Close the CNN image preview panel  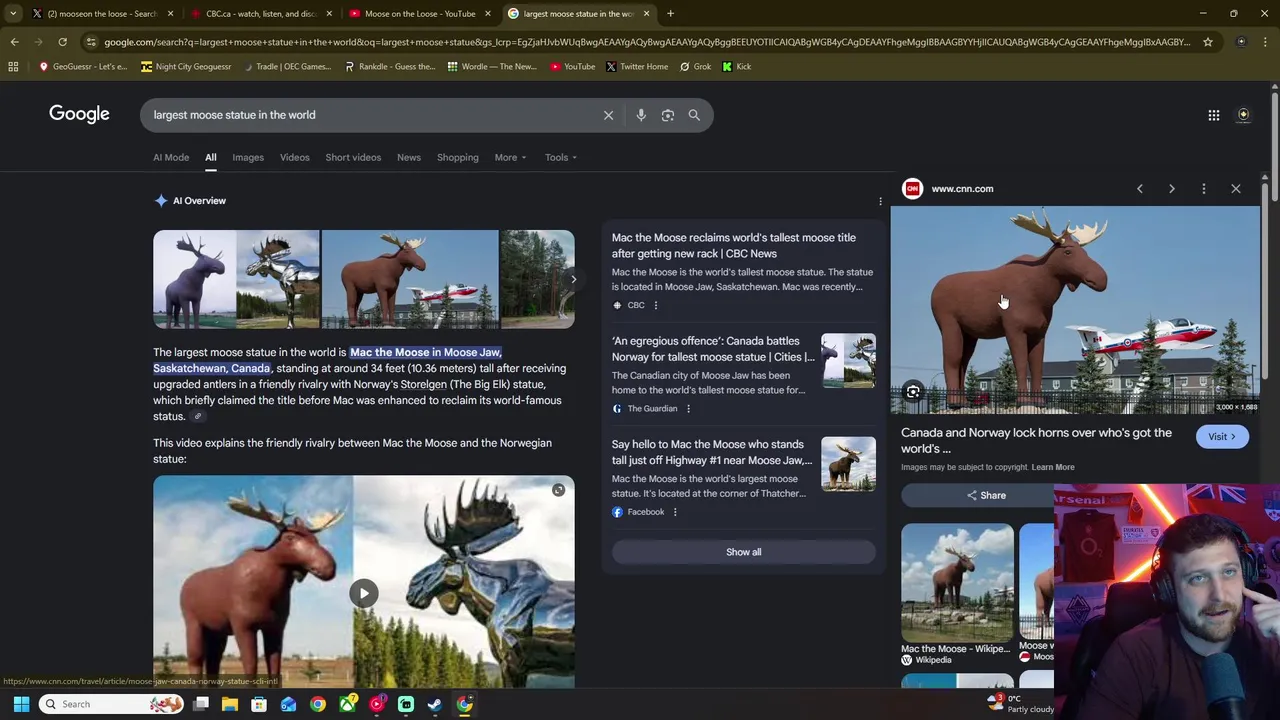click(1236, 188)
